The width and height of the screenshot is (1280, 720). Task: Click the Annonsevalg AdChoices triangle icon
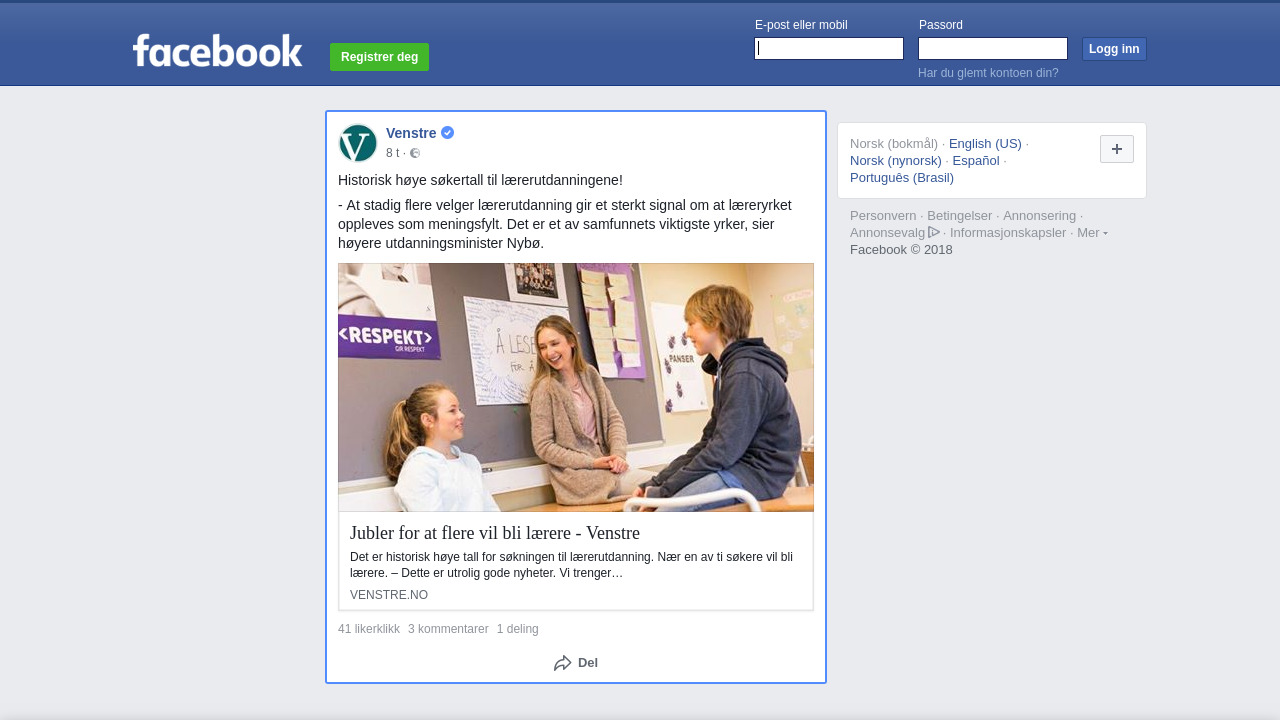pyautogui.click(x=934, y=232)
